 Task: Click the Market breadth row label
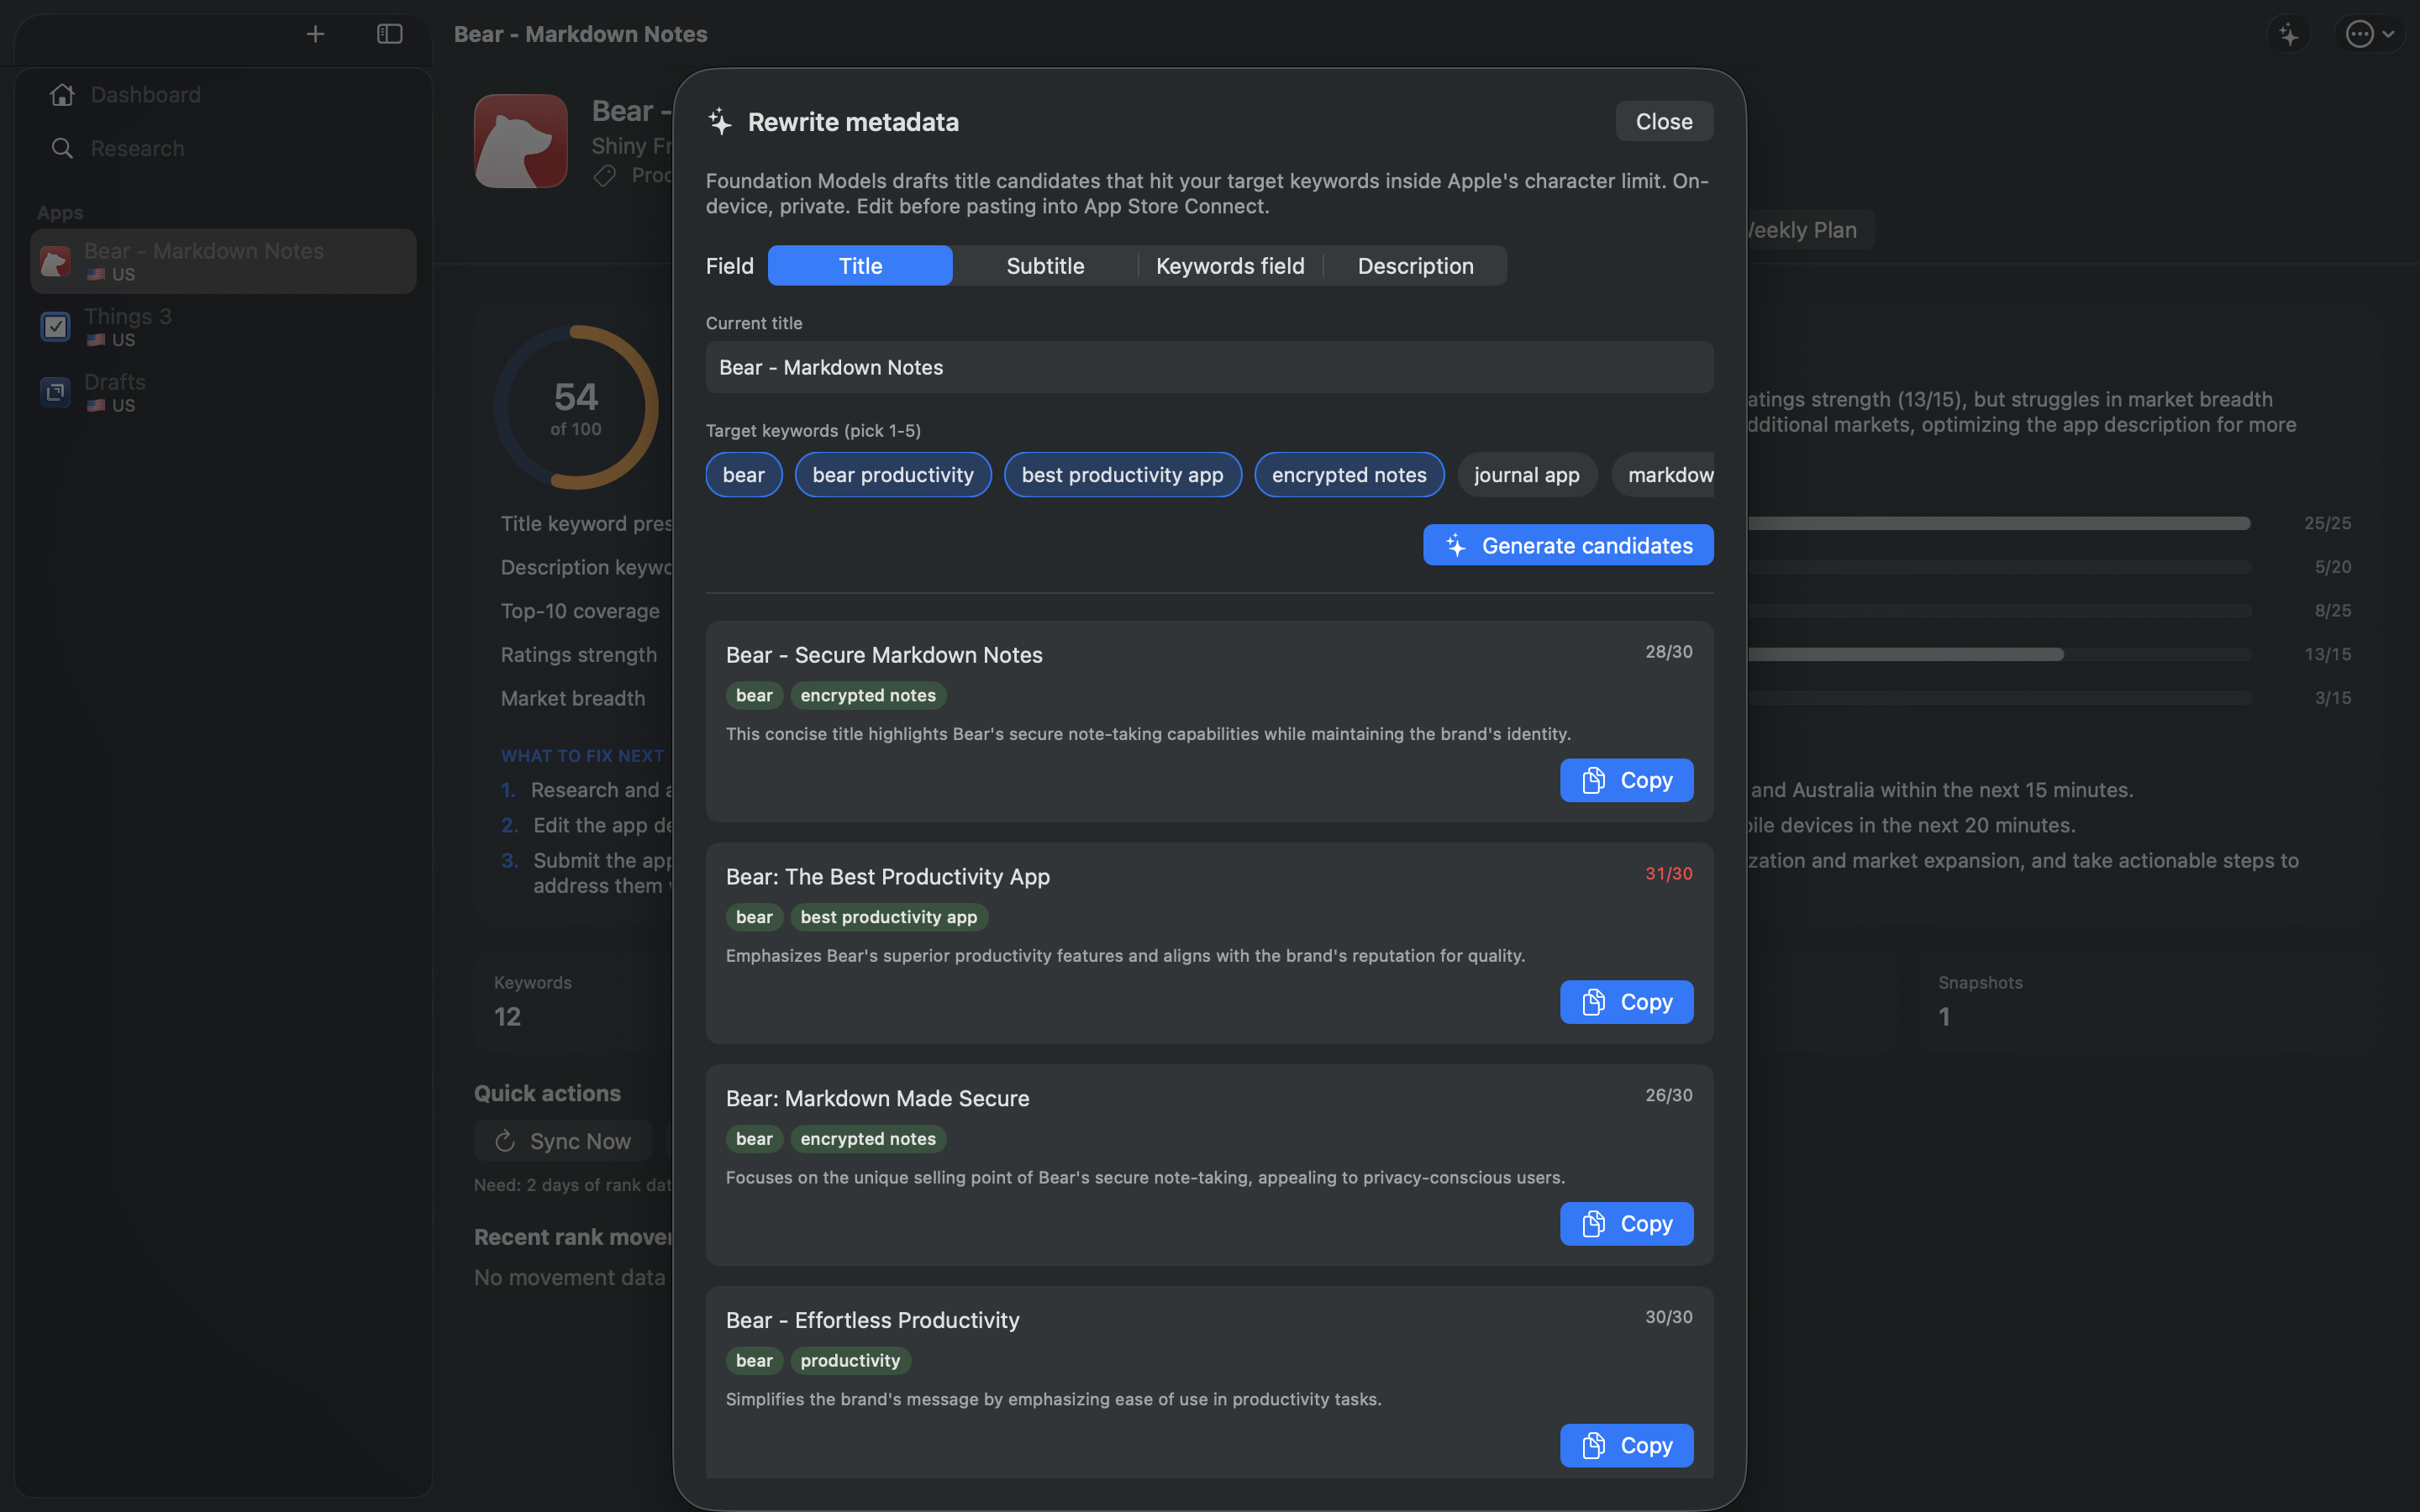pyautogui.click(x=573, y=698)
